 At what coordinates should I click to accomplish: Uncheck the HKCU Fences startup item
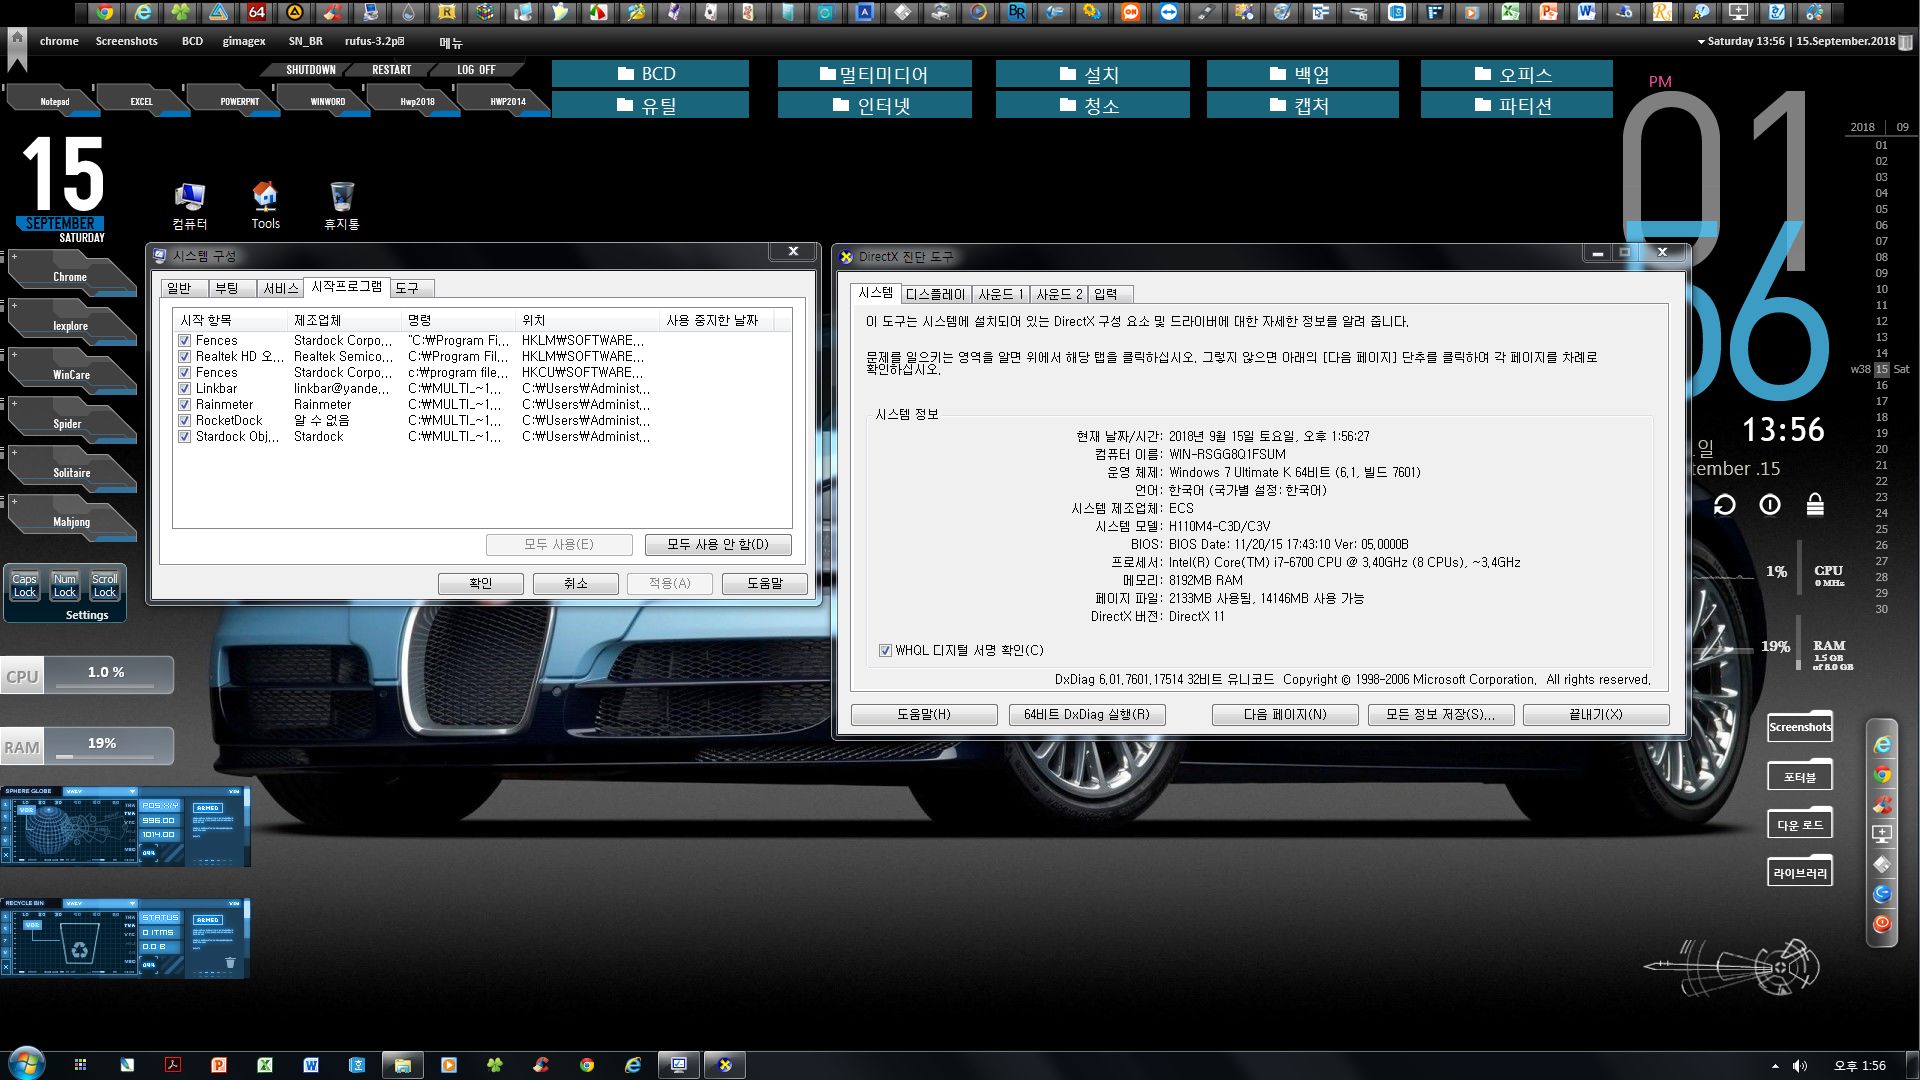click(x=184, y=373)
